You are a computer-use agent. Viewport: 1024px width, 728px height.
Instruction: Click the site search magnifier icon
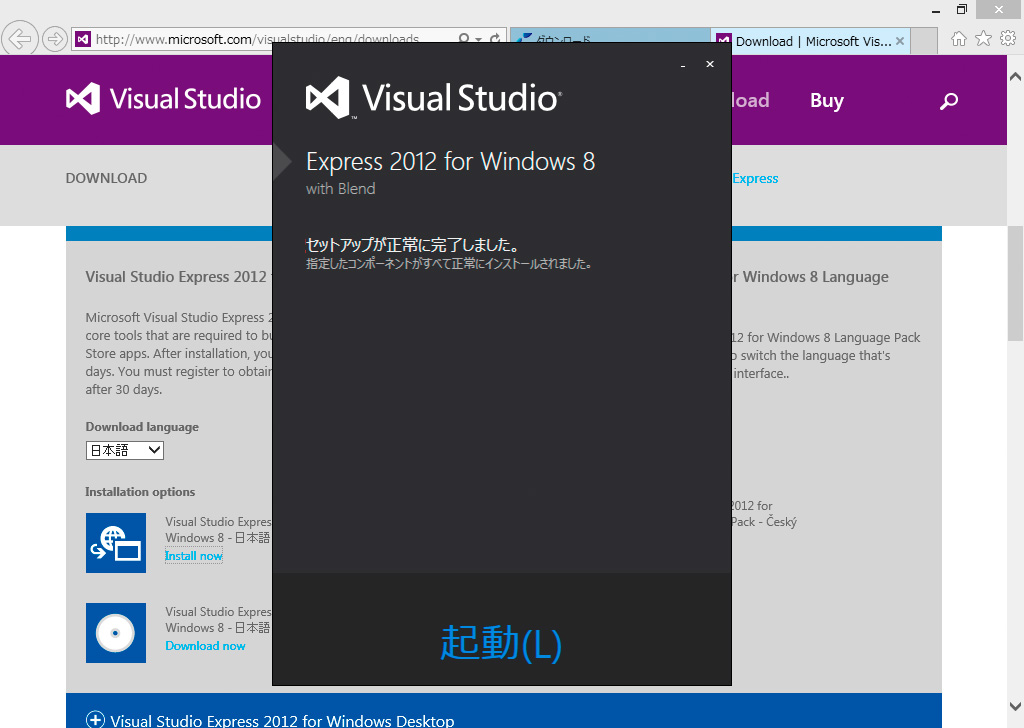coord(949,101)
